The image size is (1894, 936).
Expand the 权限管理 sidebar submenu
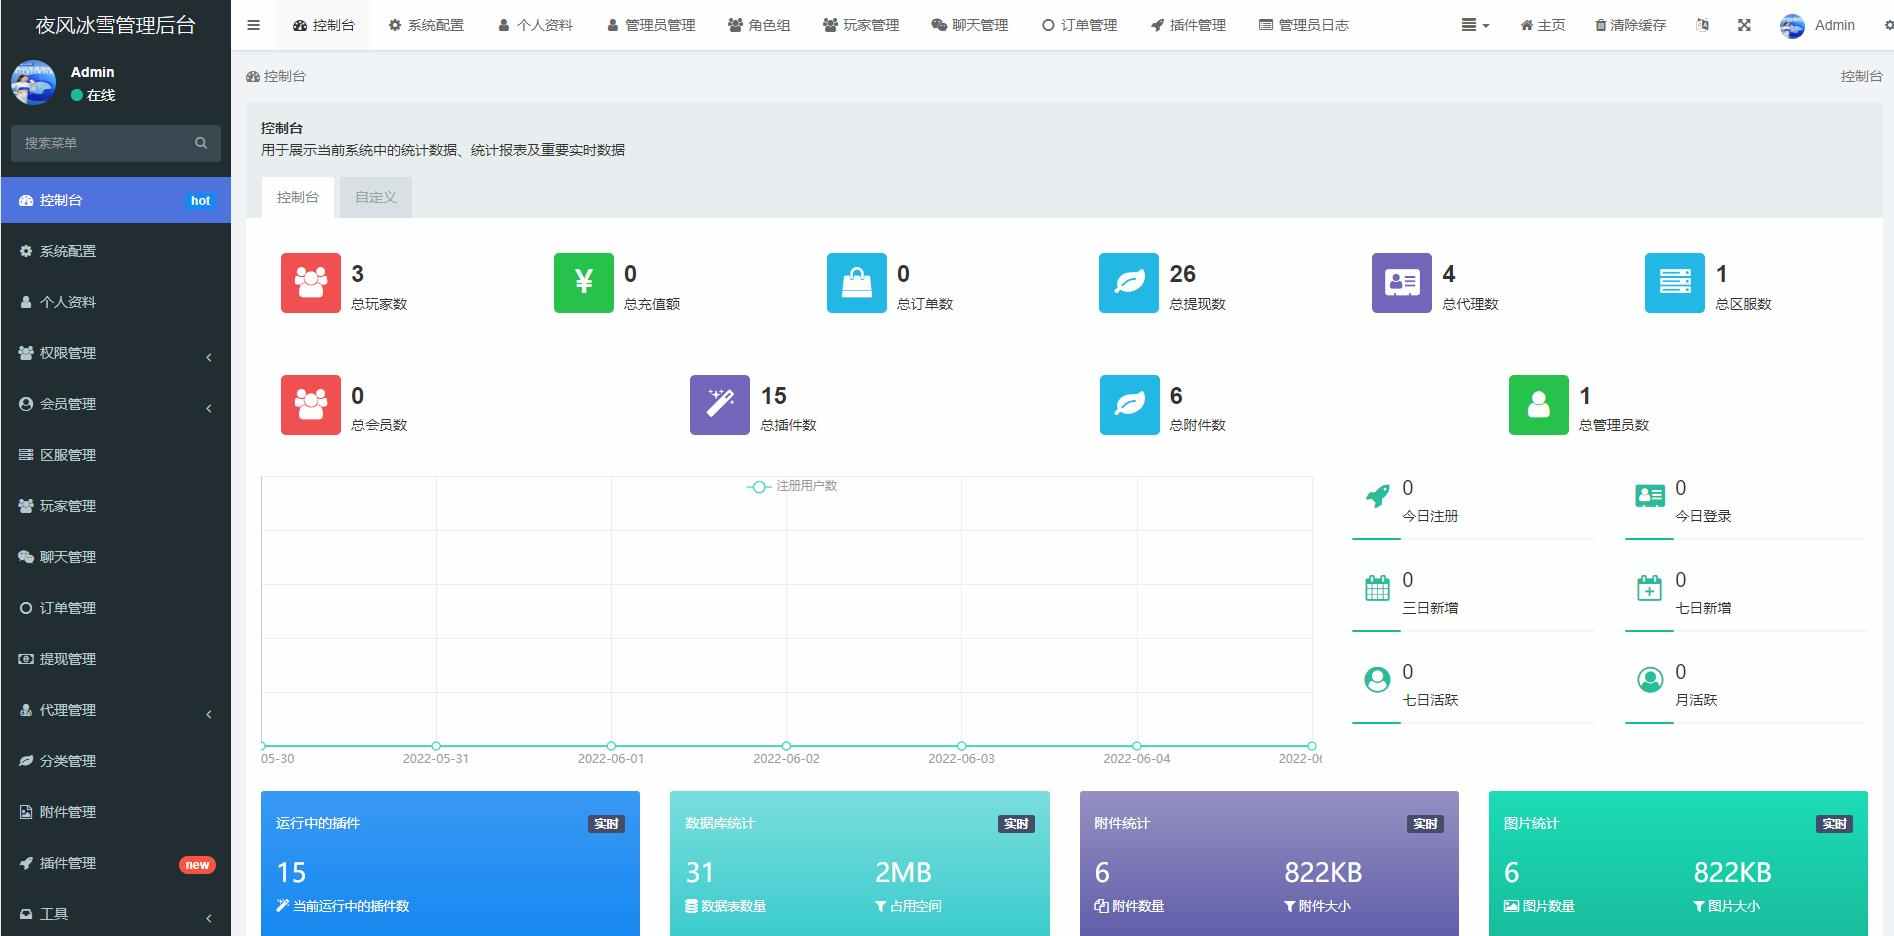116,353
